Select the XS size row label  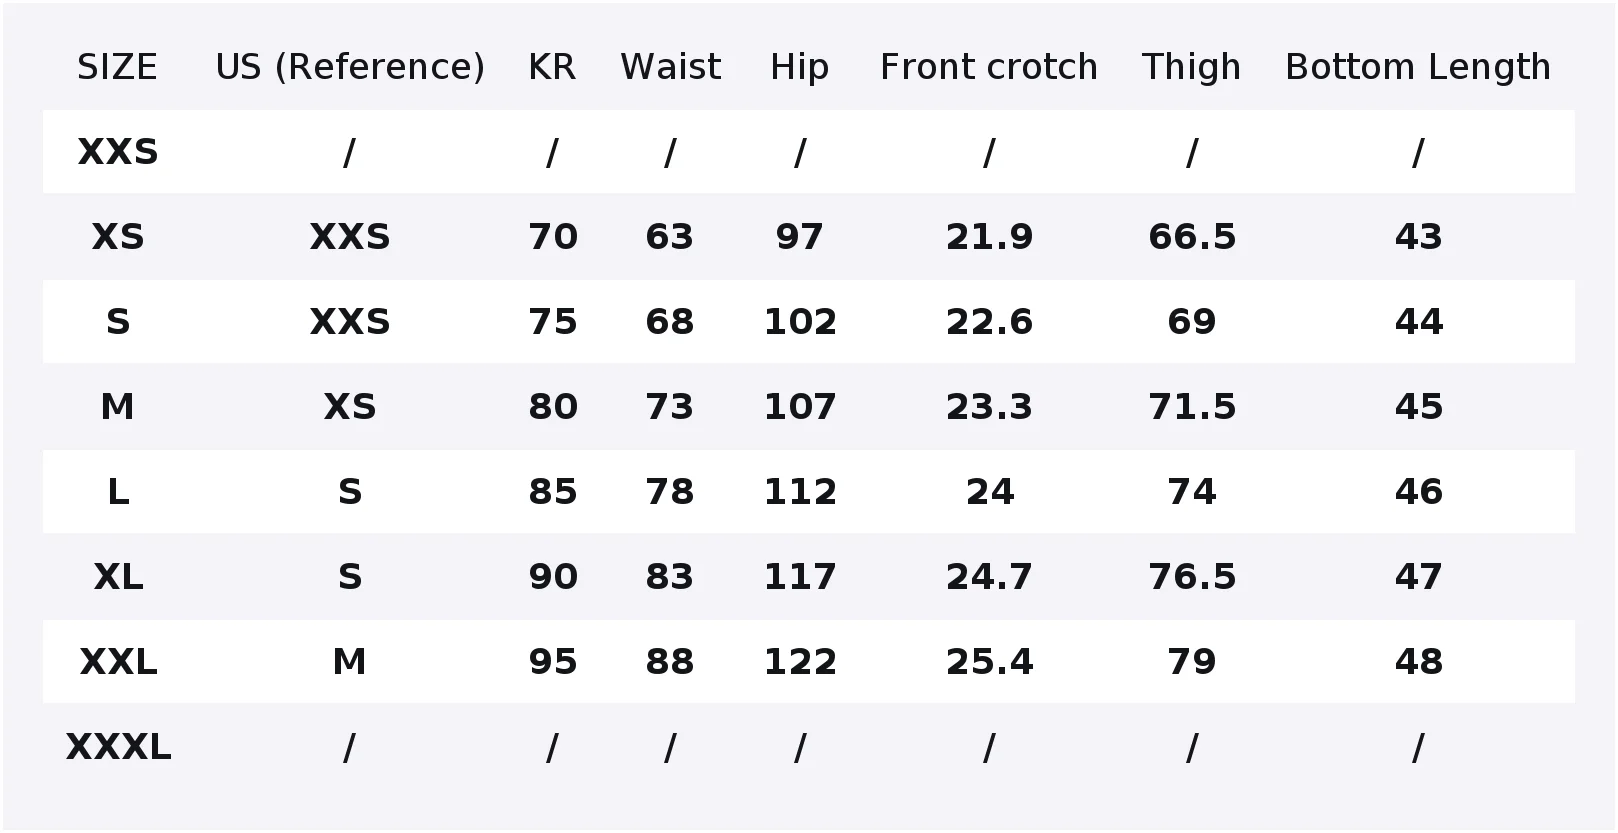[118, 237]
